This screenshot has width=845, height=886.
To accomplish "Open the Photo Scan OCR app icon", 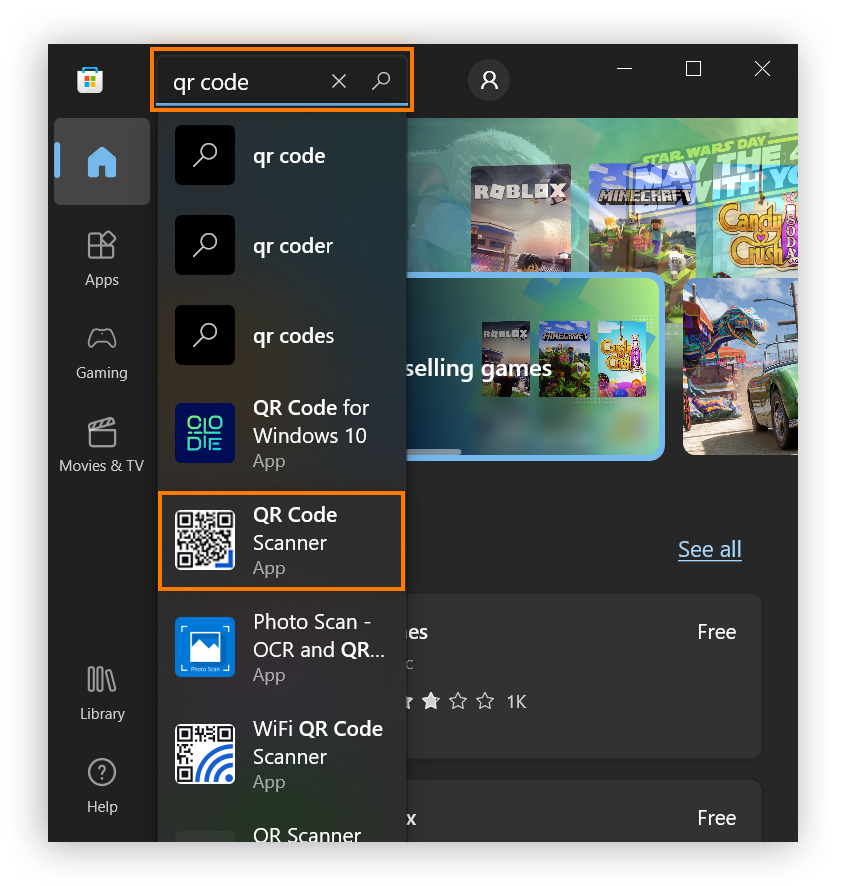I will 204,647.
